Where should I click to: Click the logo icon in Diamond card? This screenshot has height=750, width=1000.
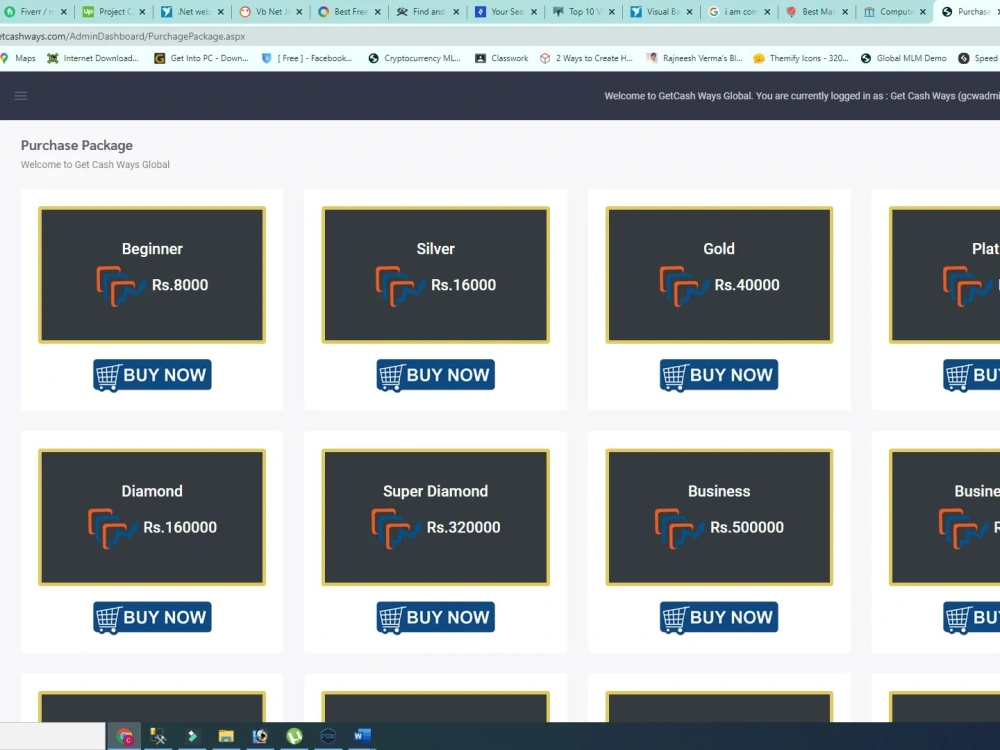(112, 529)
